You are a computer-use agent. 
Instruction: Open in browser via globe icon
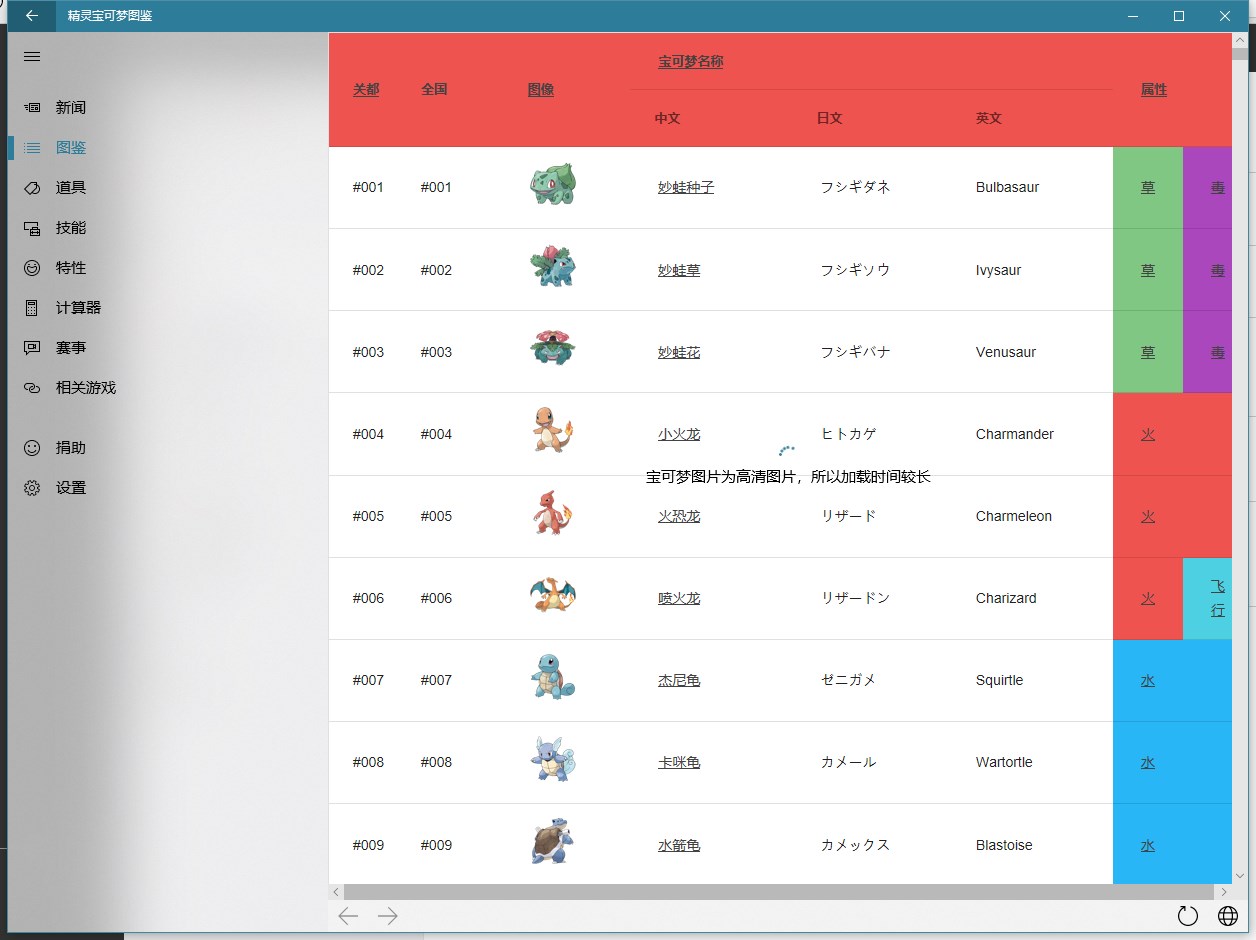[x=1228, y=916]
